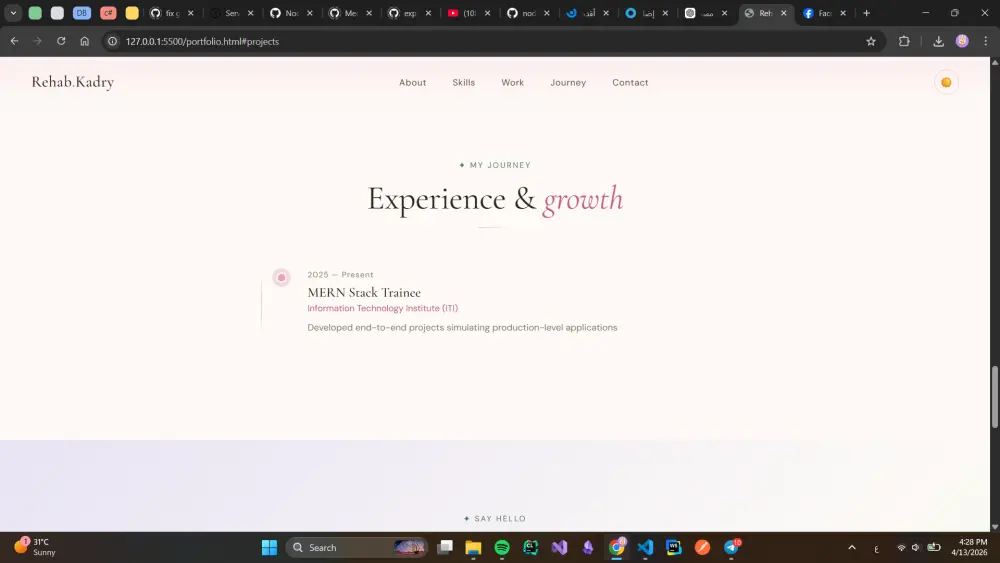Open the Contact nav link

pyautogui.click(x=630, y=82)
